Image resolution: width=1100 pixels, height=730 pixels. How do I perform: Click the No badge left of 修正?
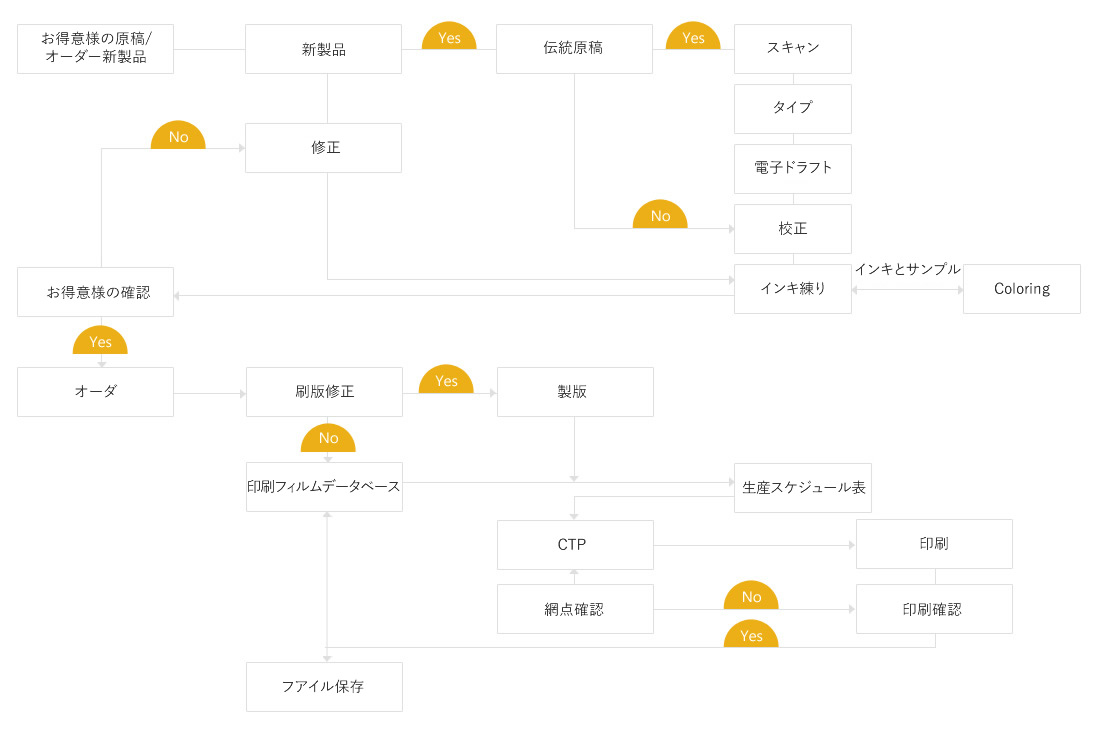[178, 138]
